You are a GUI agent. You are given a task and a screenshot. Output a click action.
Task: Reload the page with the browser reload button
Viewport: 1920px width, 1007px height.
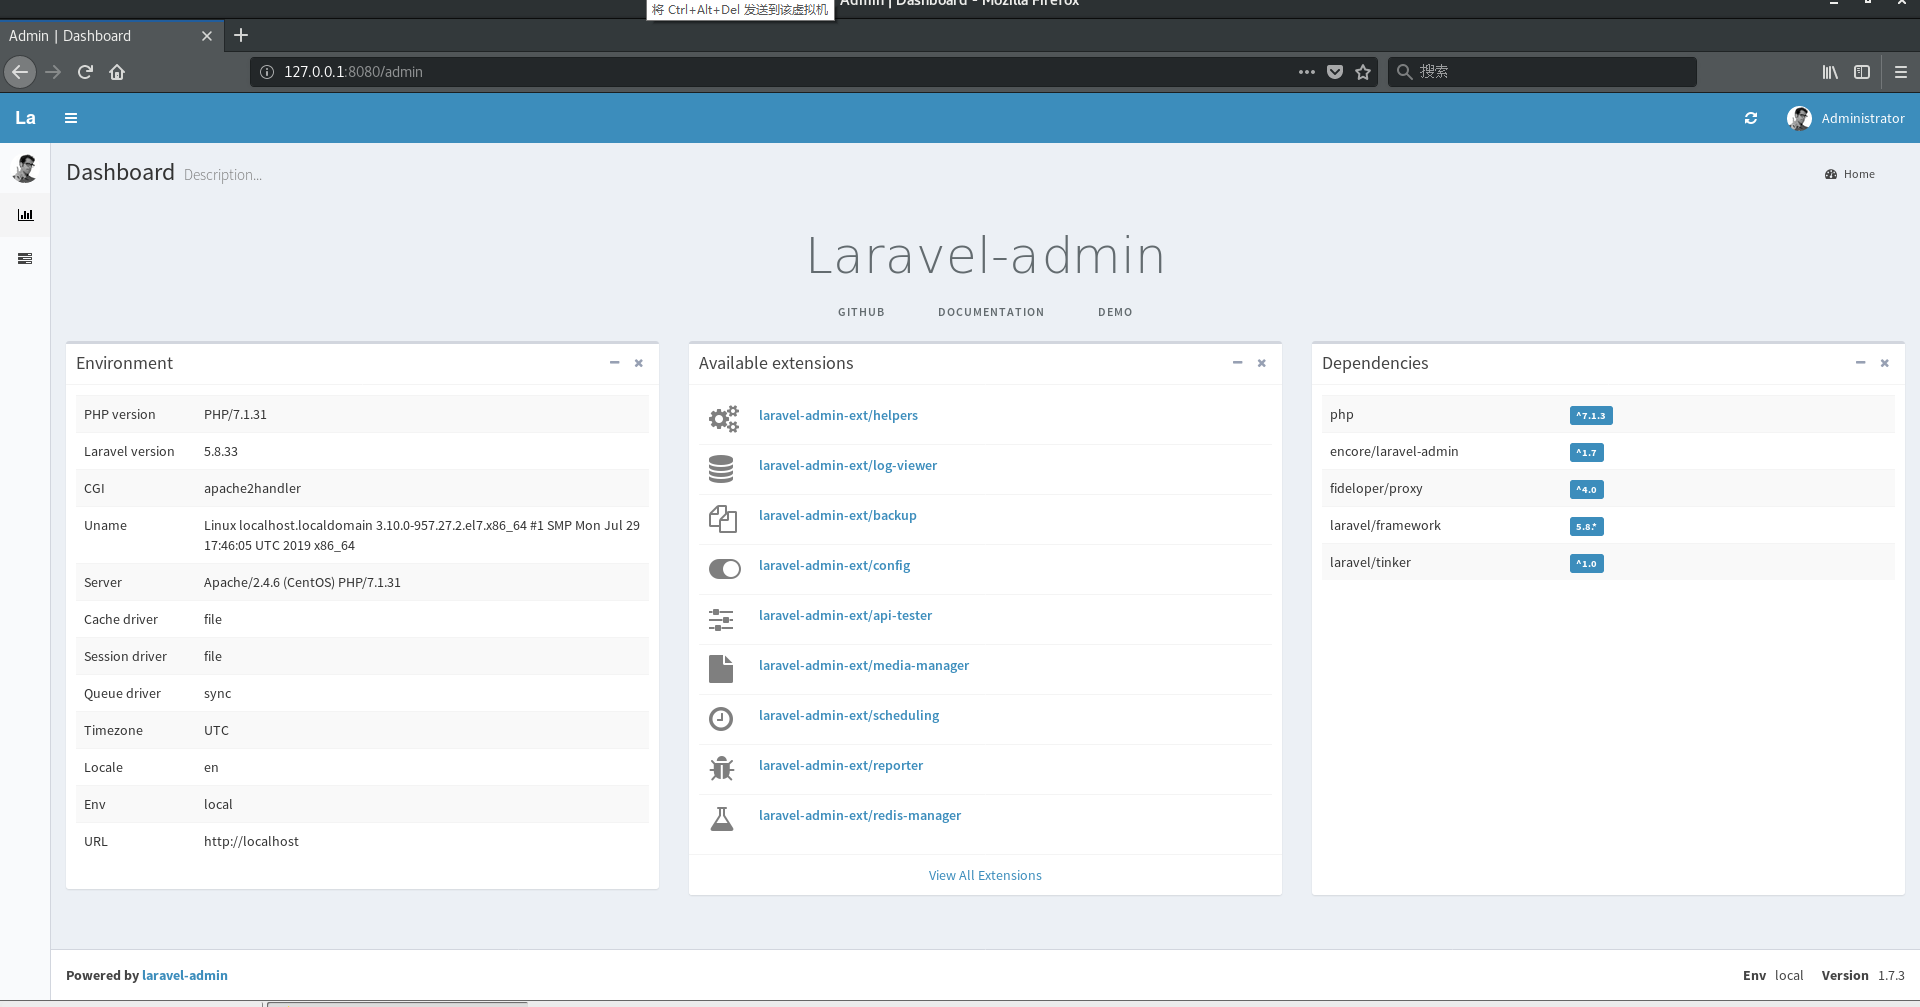(85, 72)
